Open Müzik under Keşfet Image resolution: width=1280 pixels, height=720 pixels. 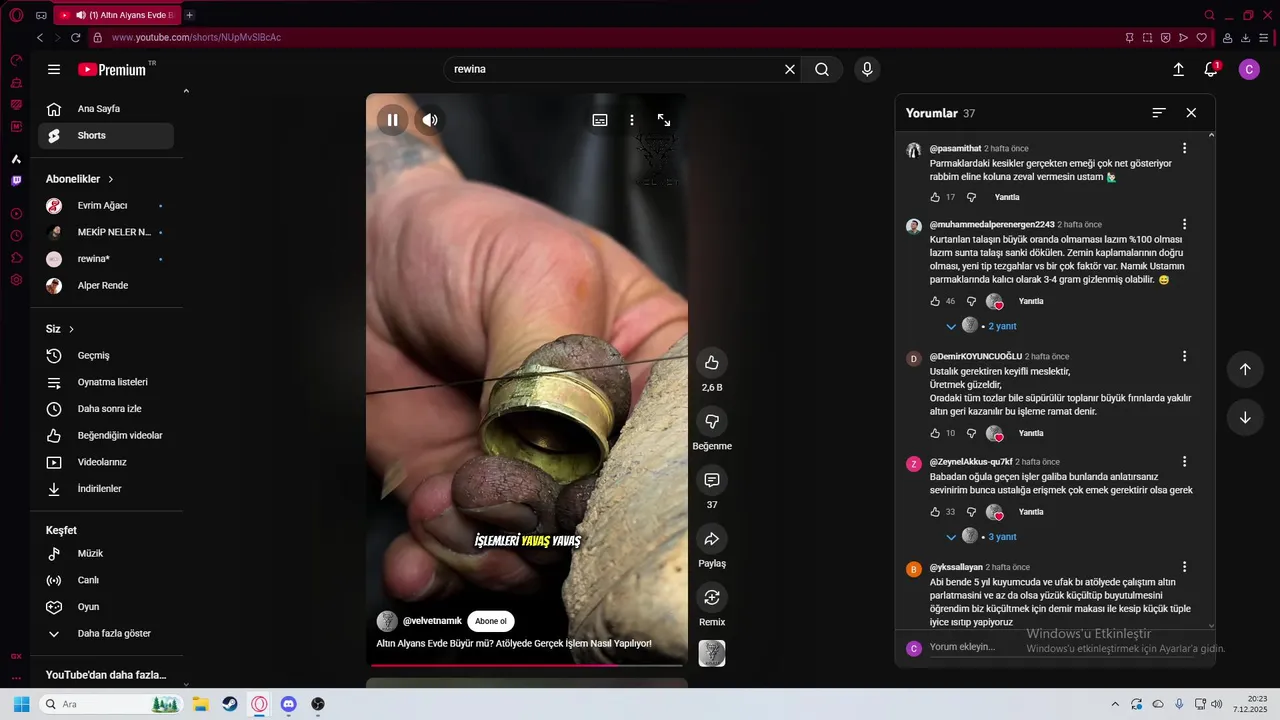[x=106, y=554]
